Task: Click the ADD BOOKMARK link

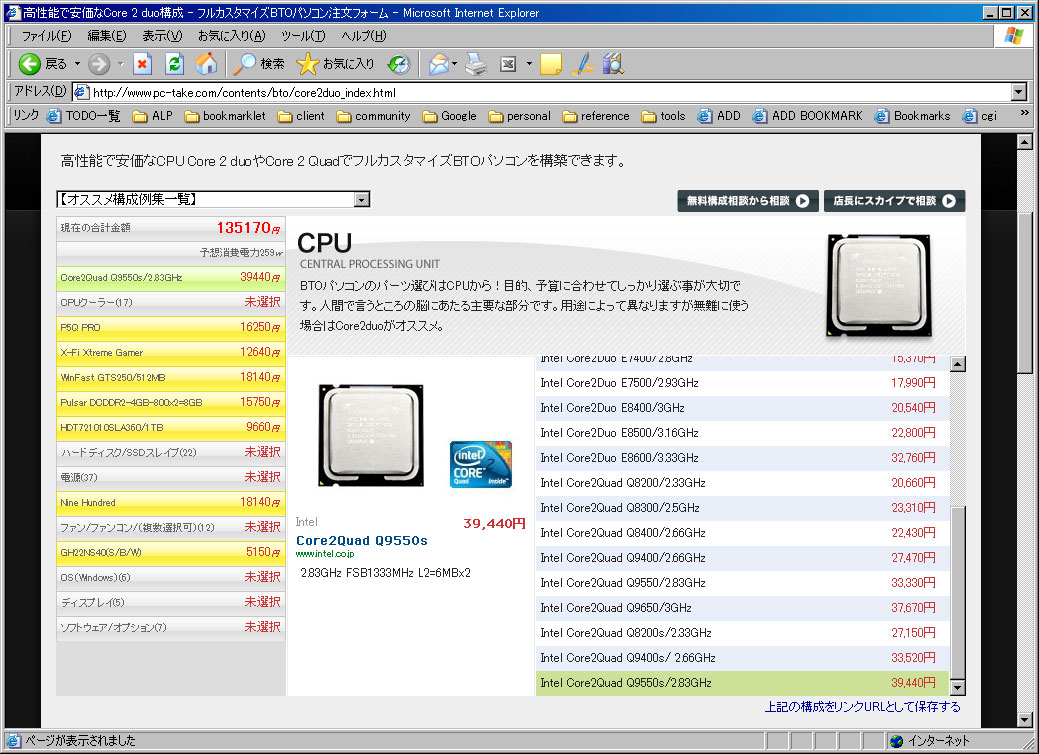Action: pos(807,116)
